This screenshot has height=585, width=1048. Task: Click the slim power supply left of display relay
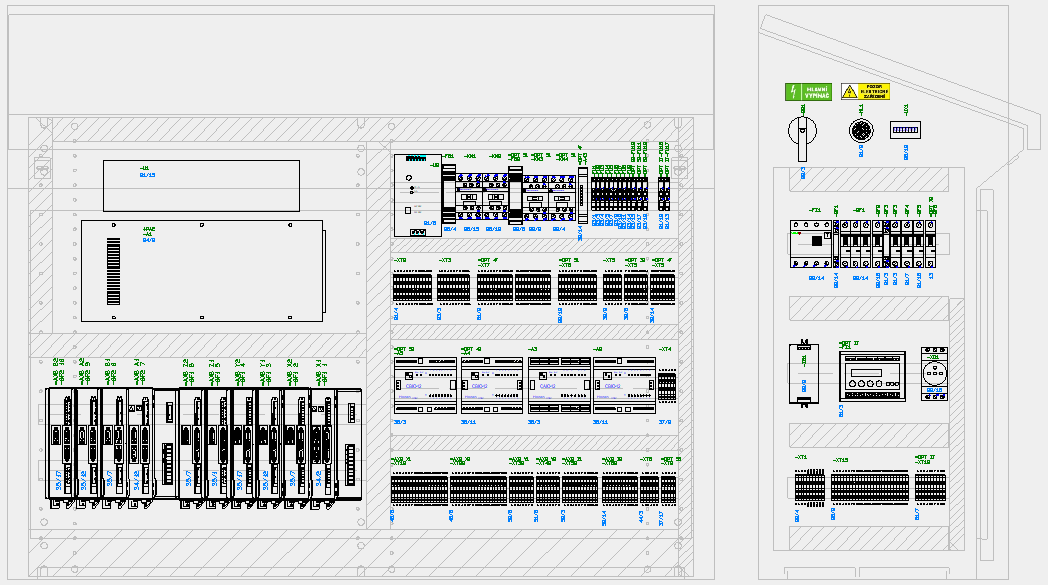(x=803, y=373)
